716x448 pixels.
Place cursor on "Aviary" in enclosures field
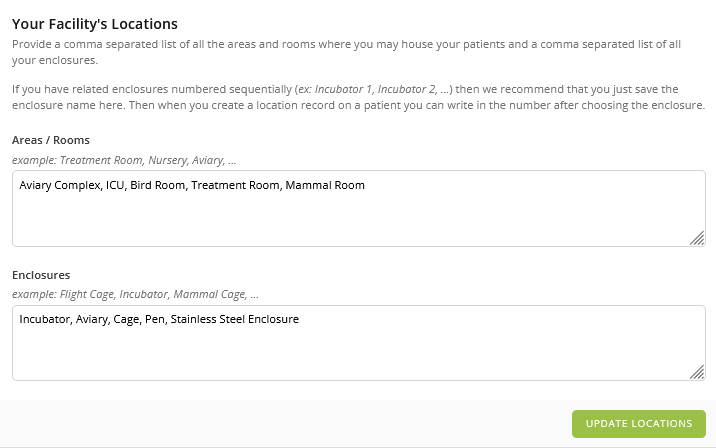coord(92,319)
